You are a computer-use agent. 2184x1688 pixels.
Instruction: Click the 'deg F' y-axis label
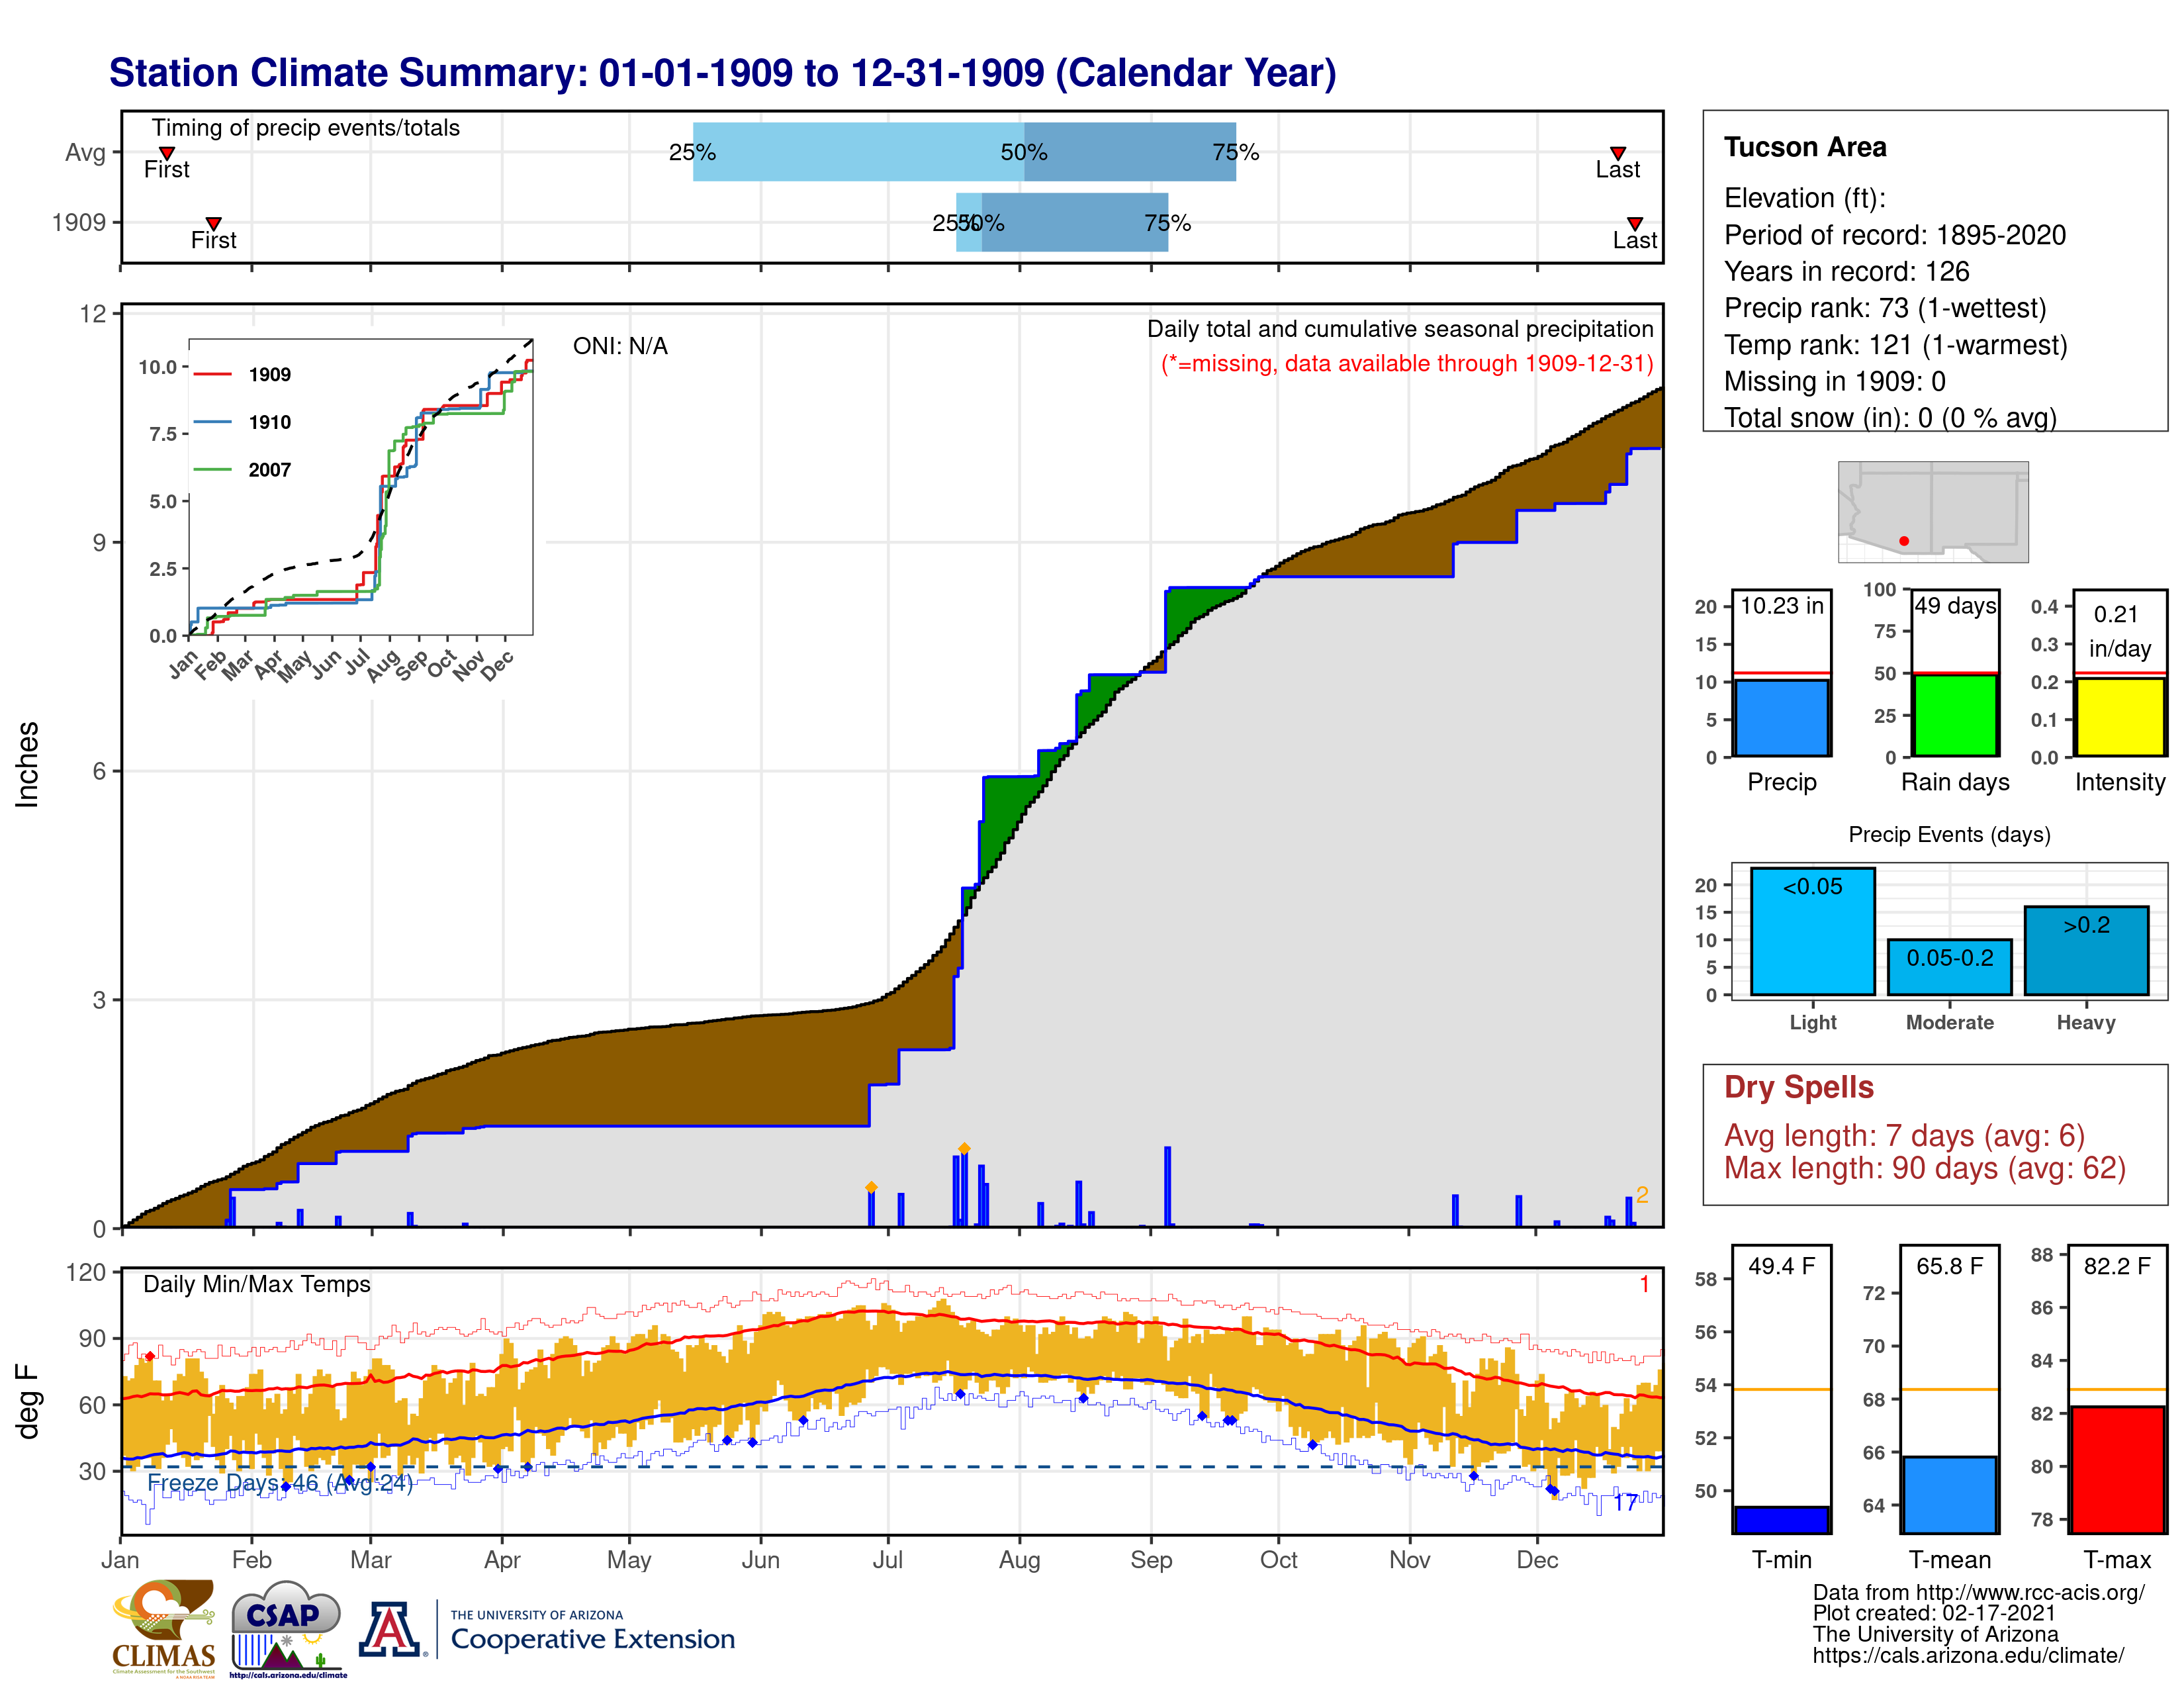point(27,1402)
